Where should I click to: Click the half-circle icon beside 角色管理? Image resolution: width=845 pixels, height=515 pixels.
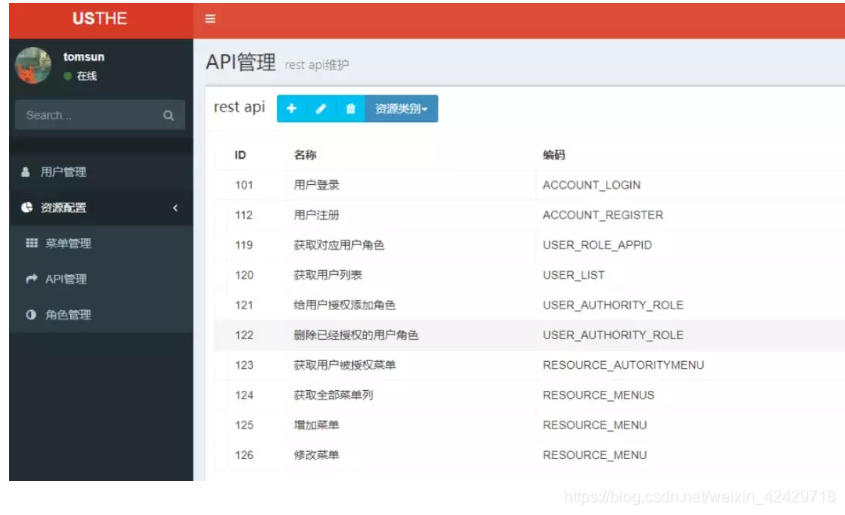(x=31, y=315)
